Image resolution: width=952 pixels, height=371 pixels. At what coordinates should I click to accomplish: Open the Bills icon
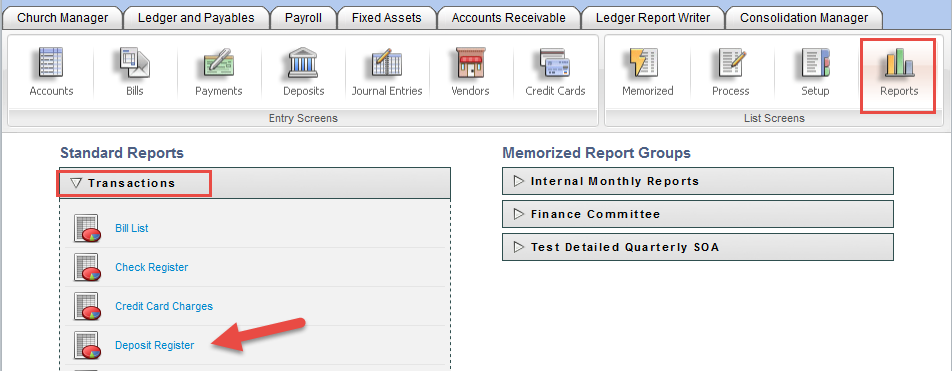point(135,63)
